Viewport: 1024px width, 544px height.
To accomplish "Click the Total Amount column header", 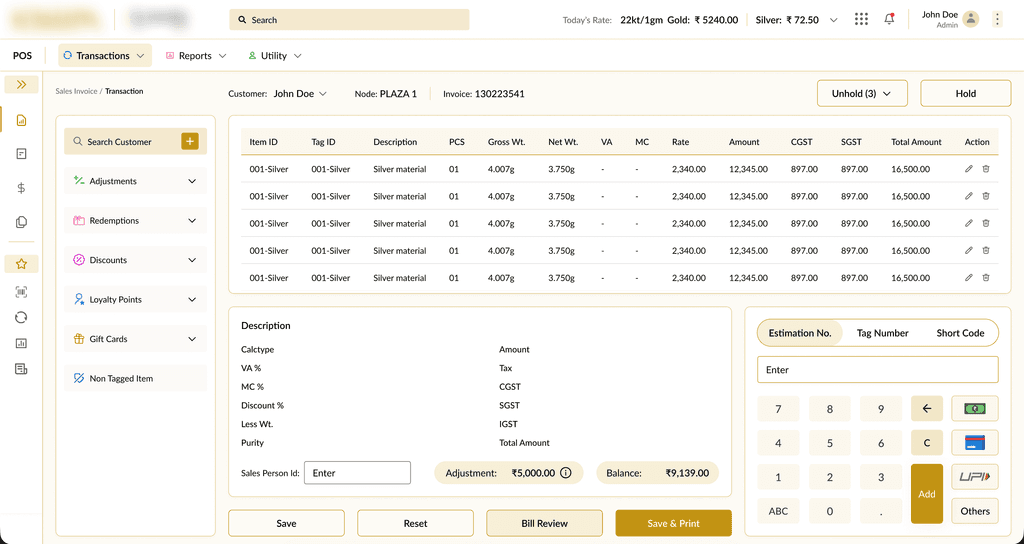I will pyautogui.click(x=916, y=142).
